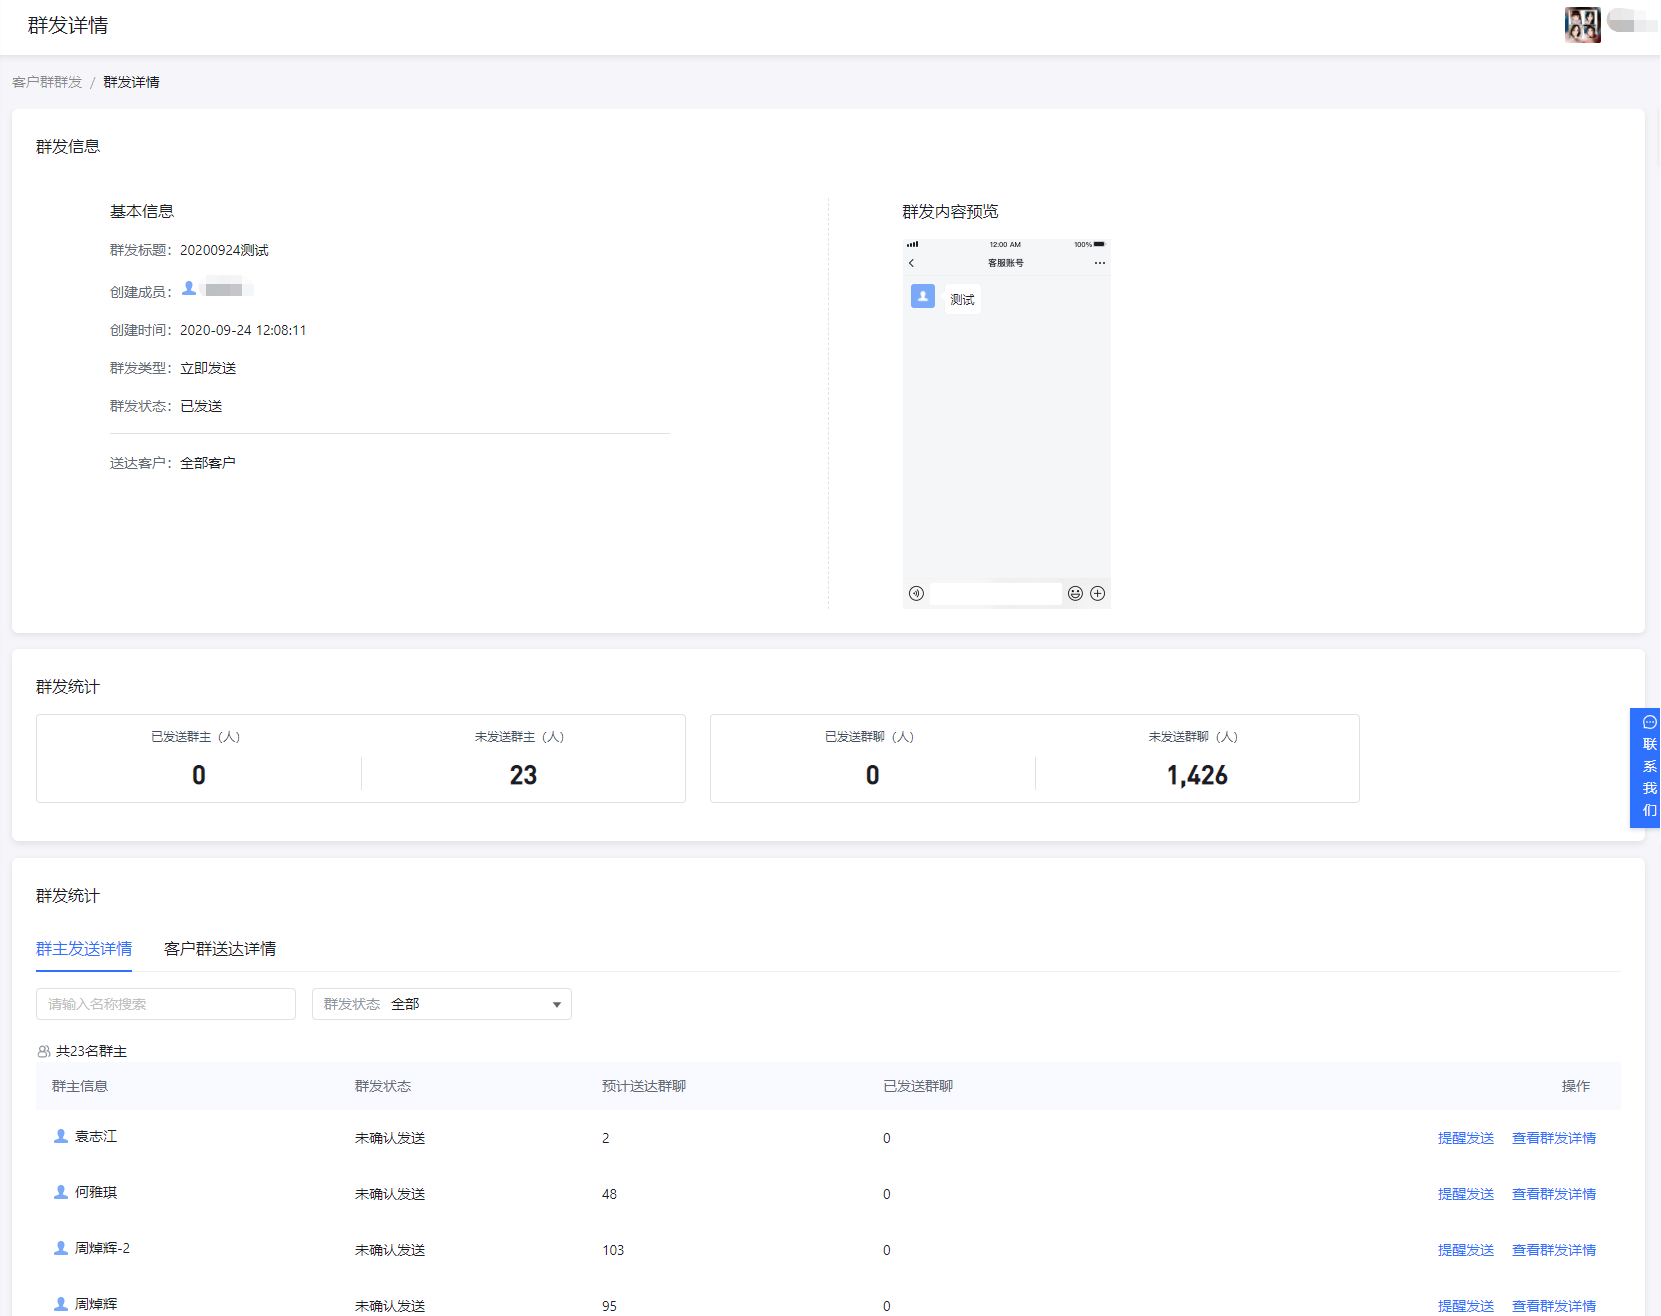1661x1316 pixels.
Task: Click the sender avatar next to 测试 message
Action: (923, 296)
